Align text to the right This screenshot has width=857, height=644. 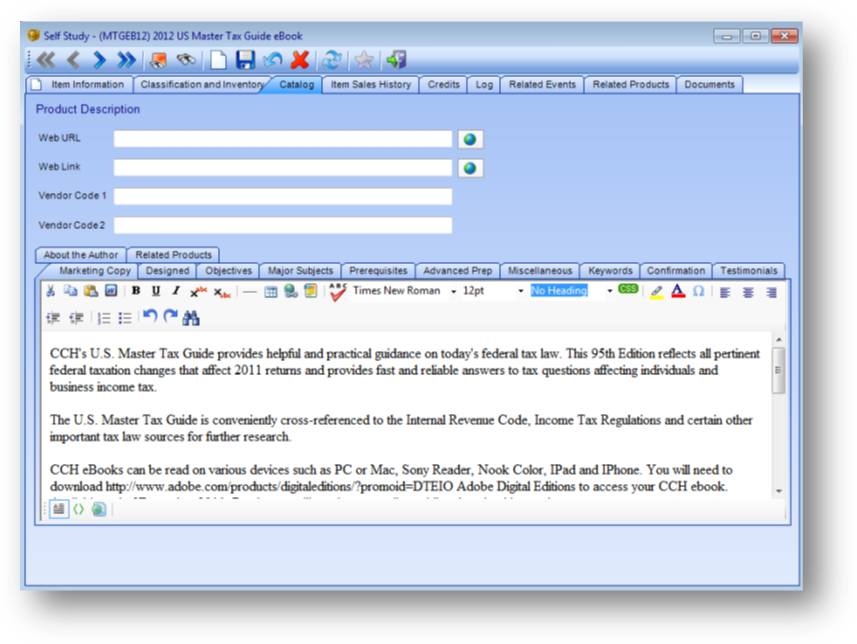(771, 292)
